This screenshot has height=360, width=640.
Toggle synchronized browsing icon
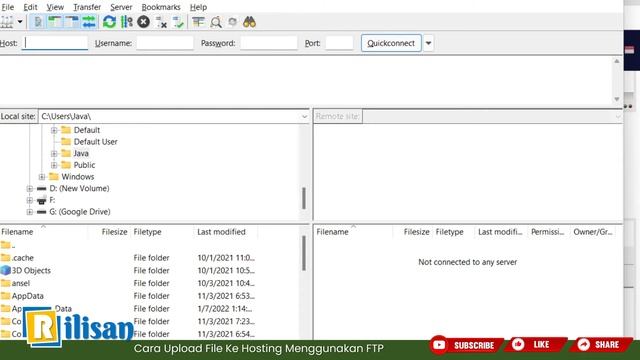click(x=232, y=22)
